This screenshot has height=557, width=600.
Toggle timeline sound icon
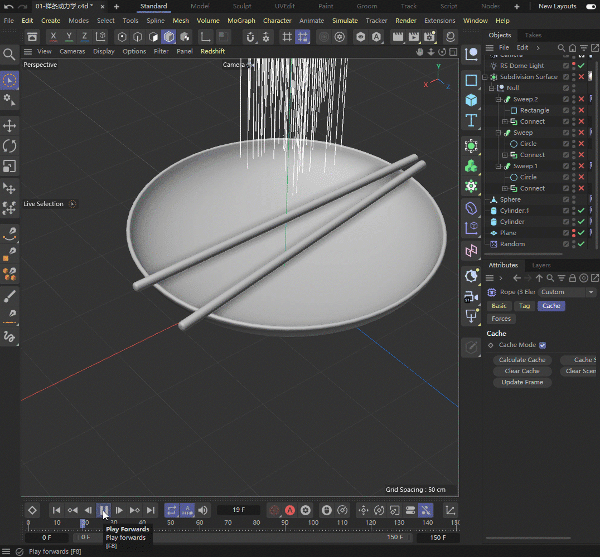(x=203, y=510)
